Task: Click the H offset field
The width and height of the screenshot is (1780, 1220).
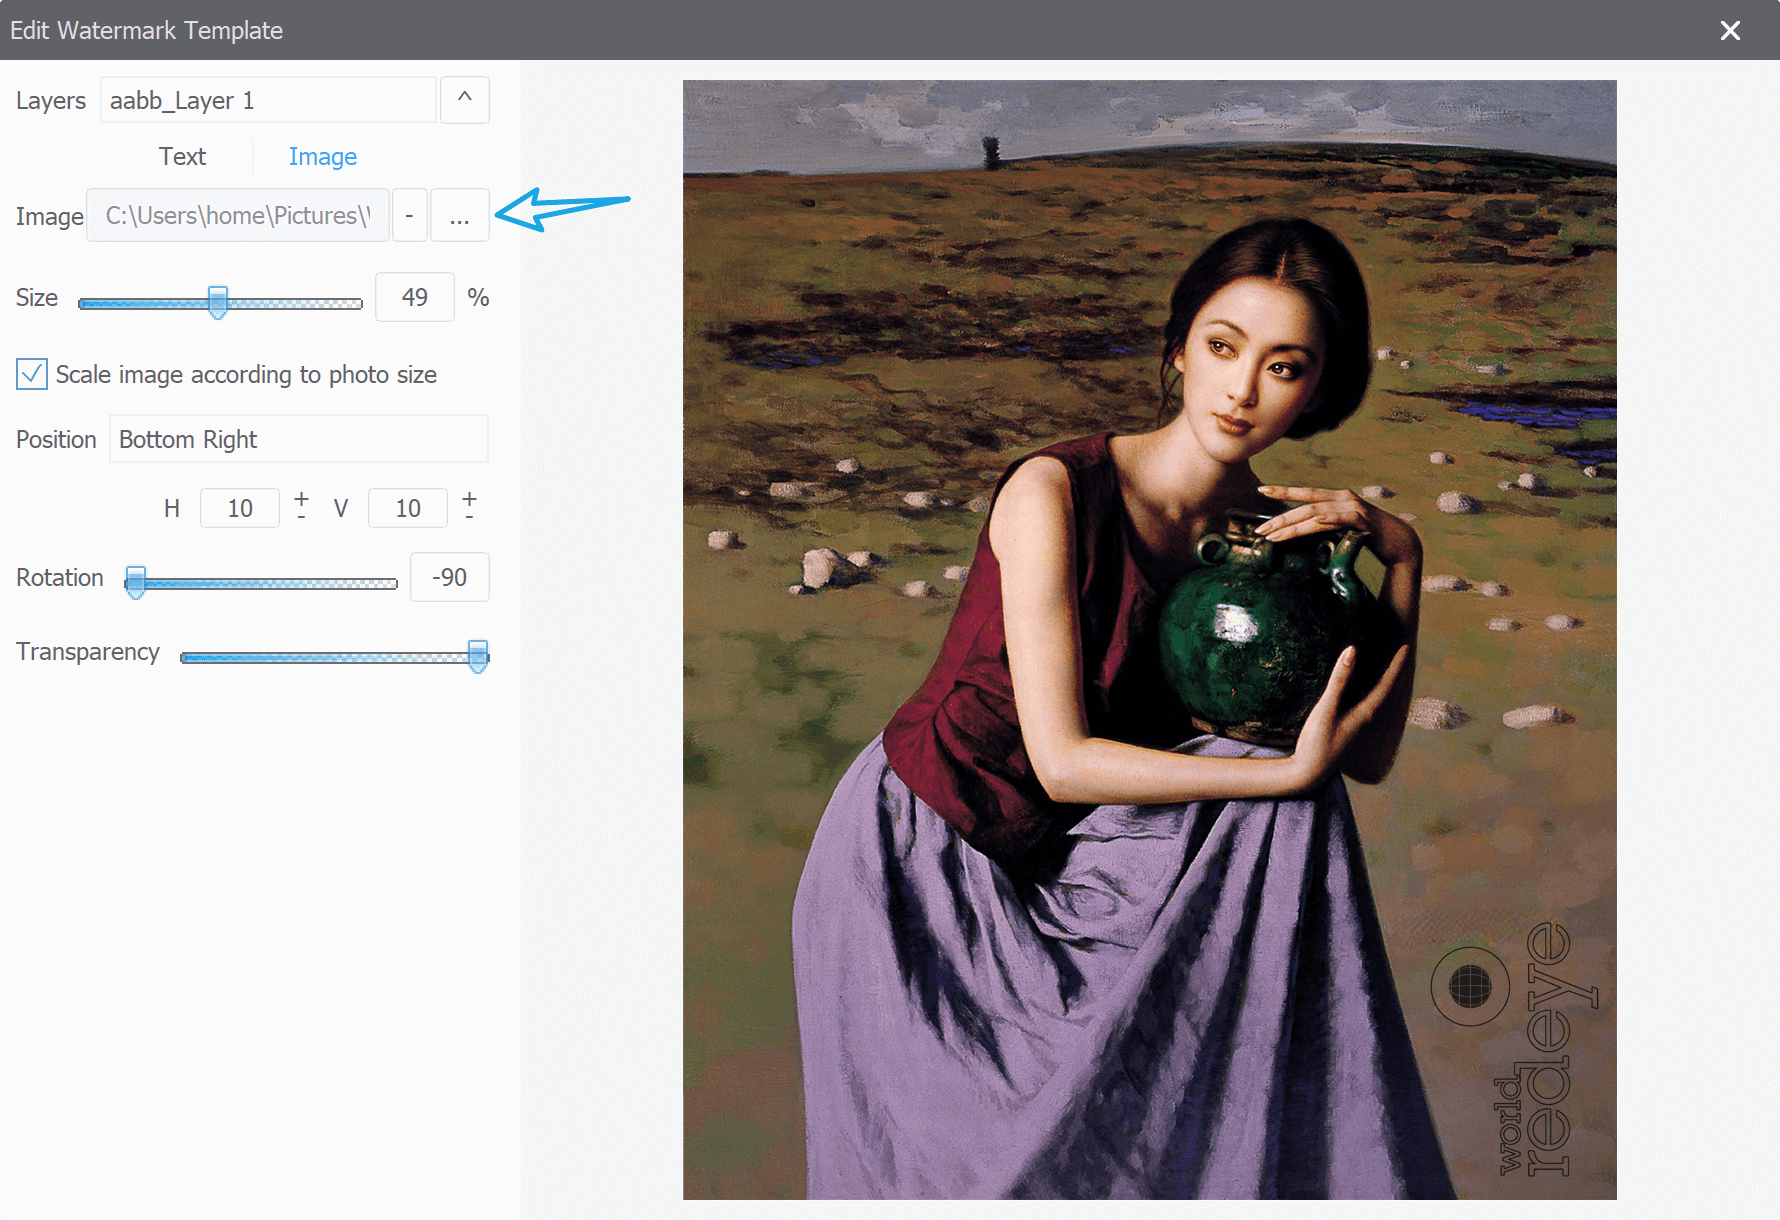Action: pos(240,508)
